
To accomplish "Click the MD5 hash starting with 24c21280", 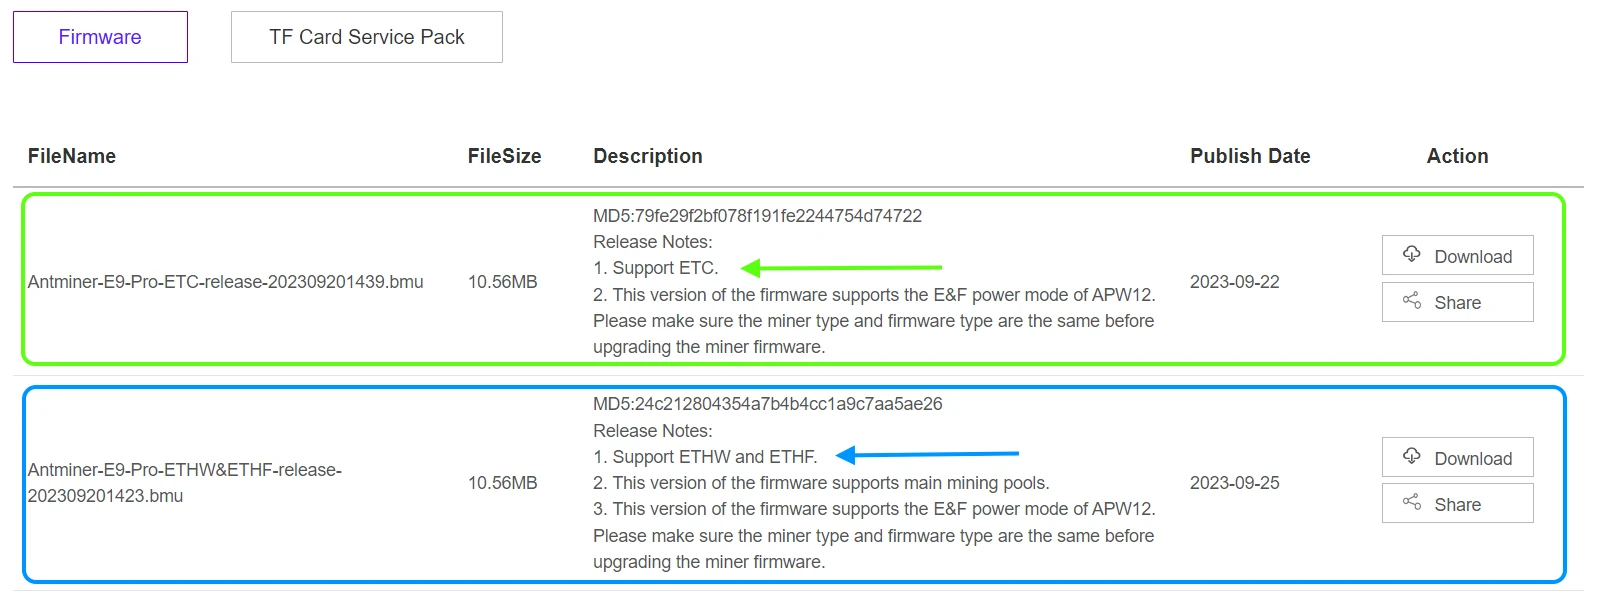I will coord(767,404).
